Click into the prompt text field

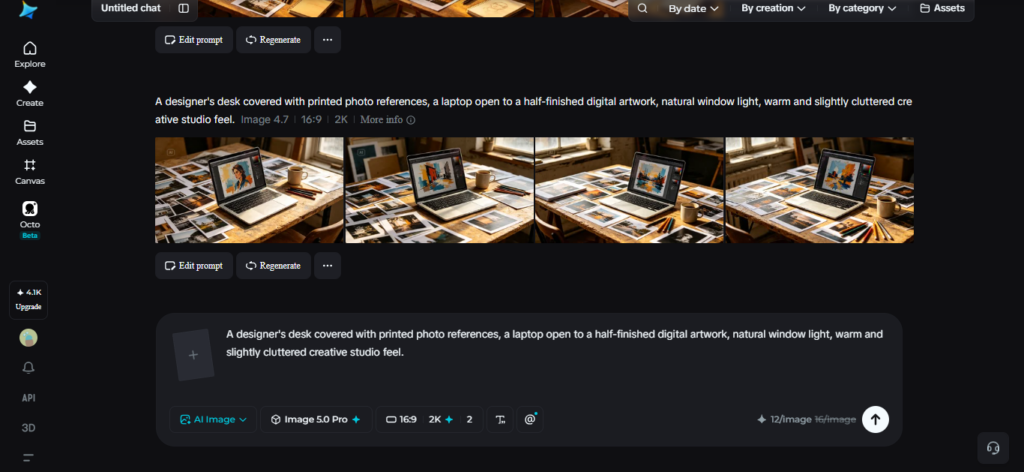555,343
